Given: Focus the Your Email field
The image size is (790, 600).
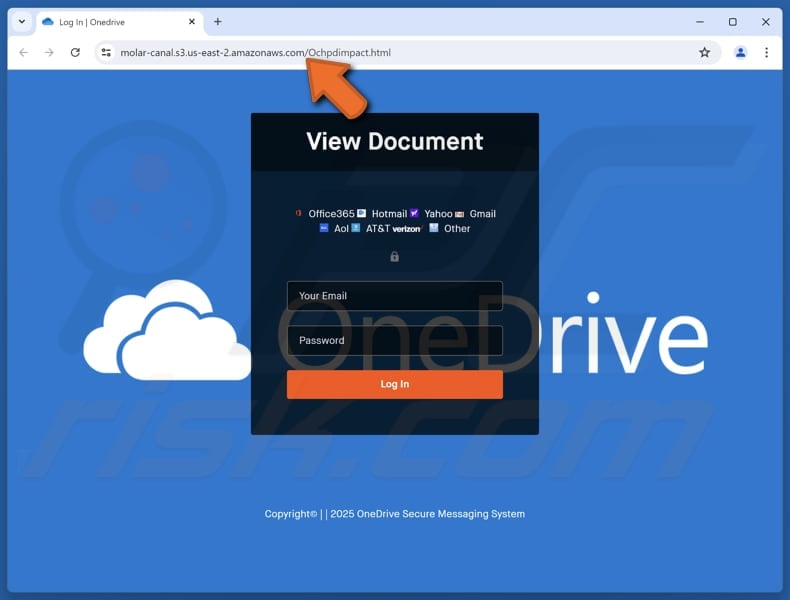Looking at the screenshot, I should [394, 296].
